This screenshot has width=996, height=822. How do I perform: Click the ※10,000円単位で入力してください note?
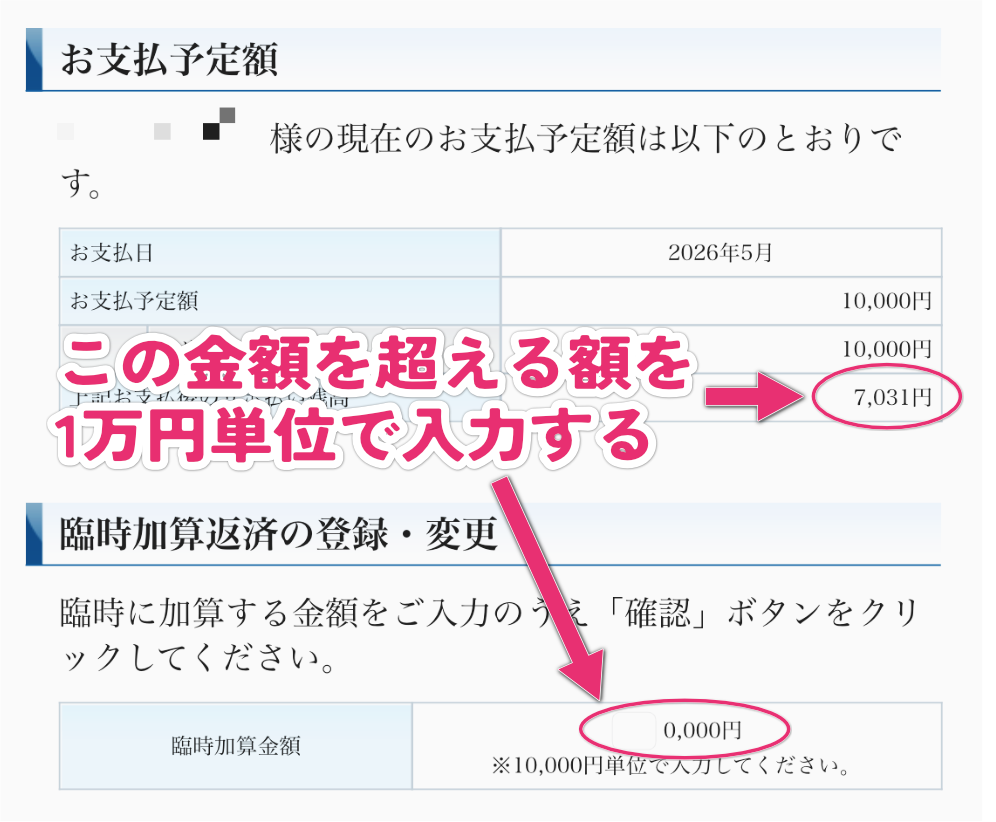(670, 767)
